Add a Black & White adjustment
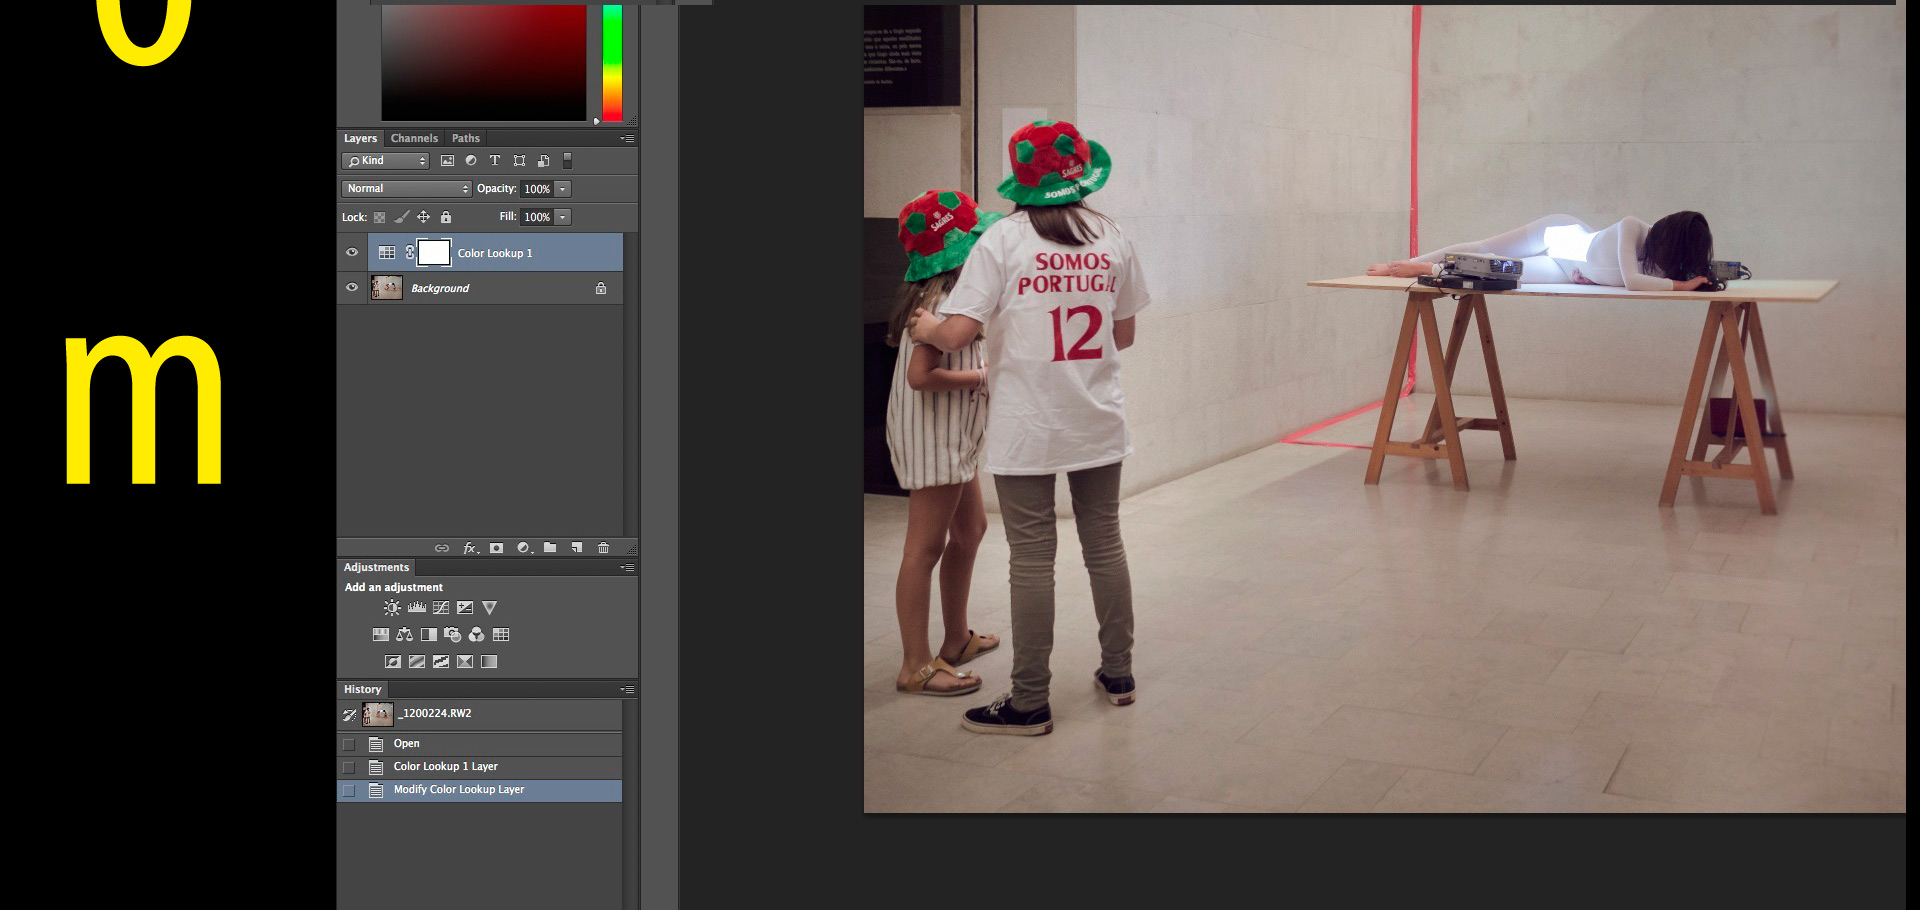This screenshot has width=1920, height=910. [429, 635]
